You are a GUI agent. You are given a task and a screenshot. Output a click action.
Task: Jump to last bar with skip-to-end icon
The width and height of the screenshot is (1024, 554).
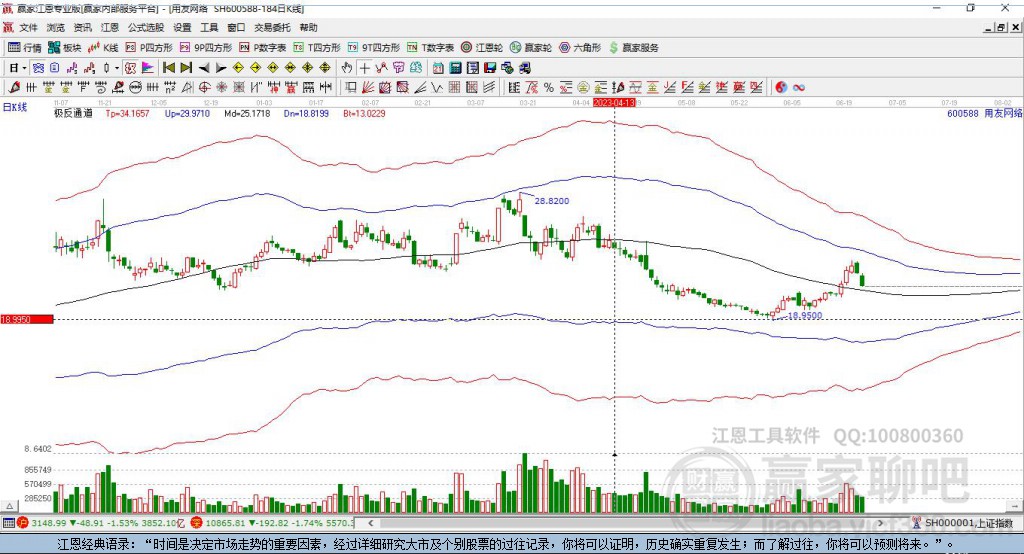[186, 68]
